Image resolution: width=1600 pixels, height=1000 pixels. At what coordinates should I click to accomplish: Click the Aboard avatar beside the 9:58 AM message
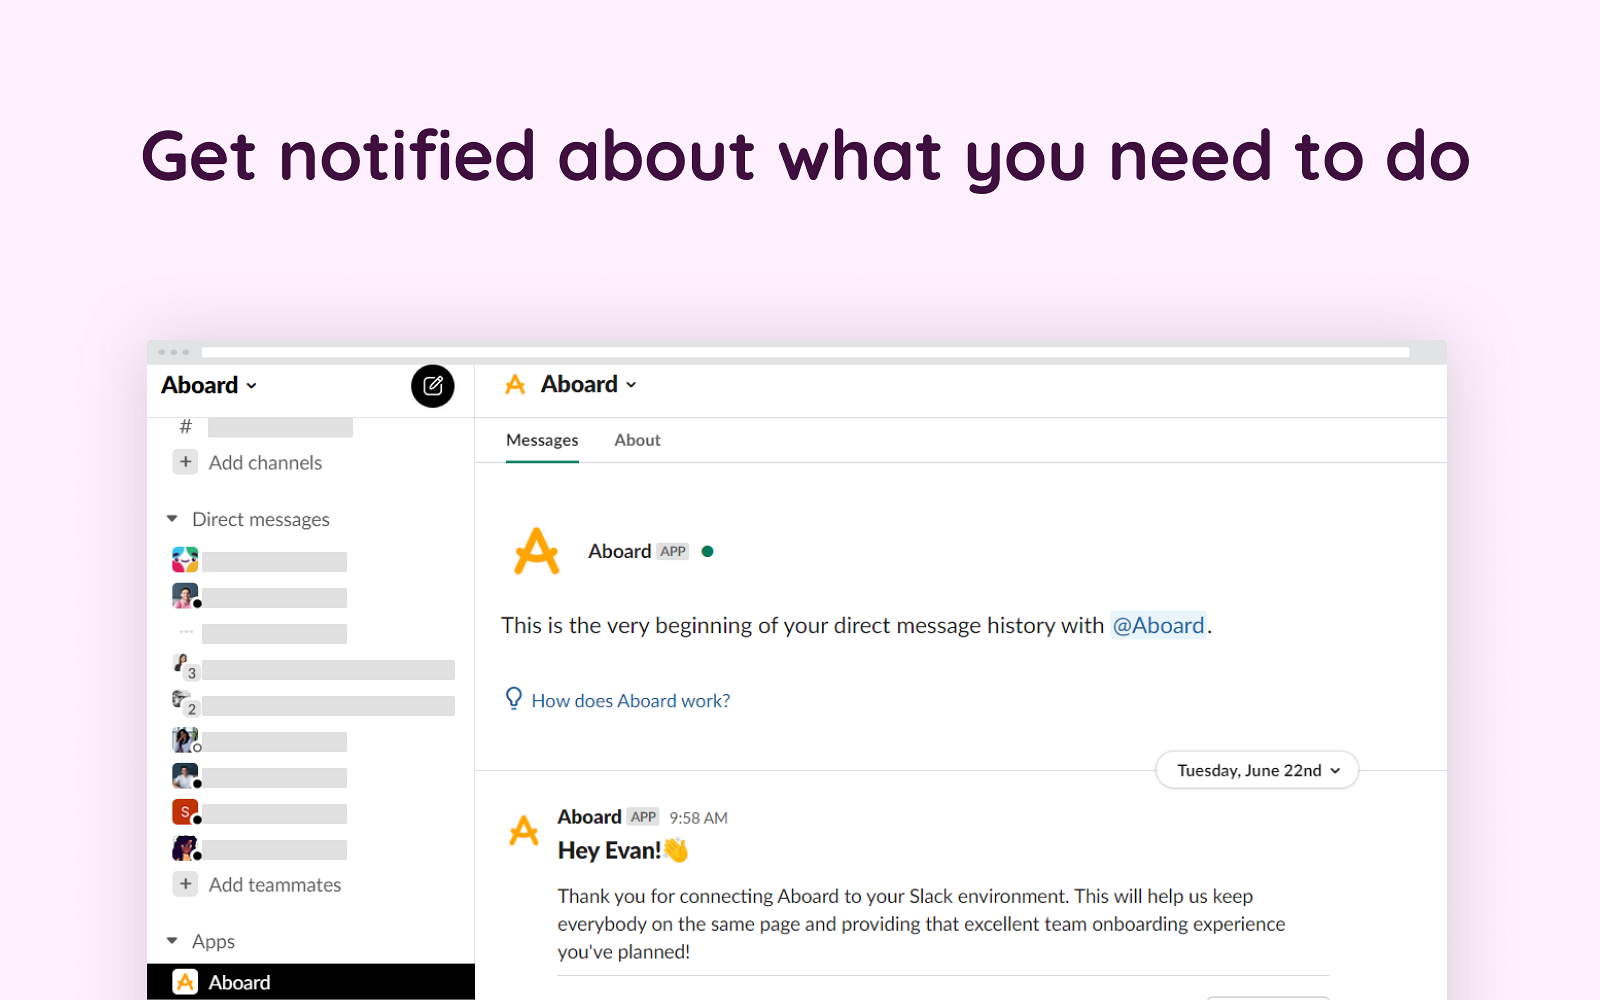(x=524, y=830)
